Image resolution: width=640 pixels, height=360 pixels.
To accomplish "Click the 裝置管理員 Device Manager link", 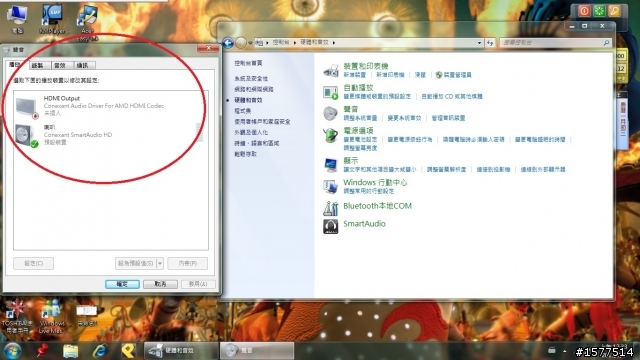I will tap(457, 75).
